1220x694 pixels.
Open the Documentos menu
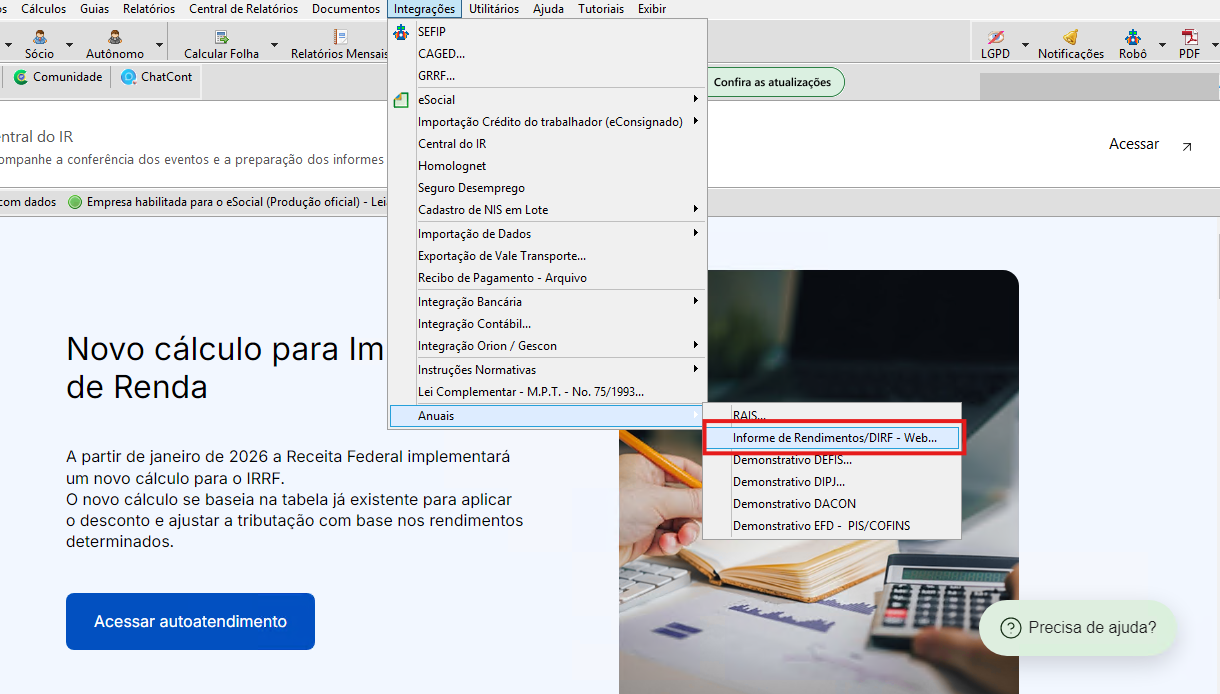[346, 9]
